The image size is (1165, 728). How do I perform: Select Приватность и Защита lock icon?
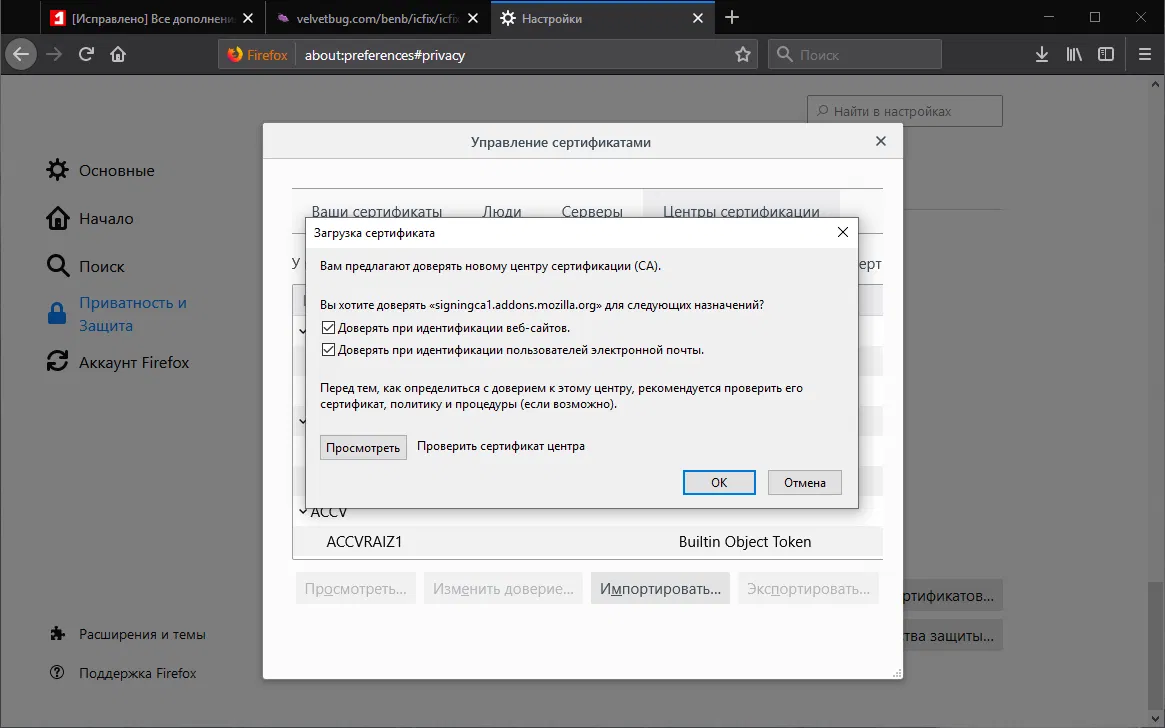tap(57, 313)
